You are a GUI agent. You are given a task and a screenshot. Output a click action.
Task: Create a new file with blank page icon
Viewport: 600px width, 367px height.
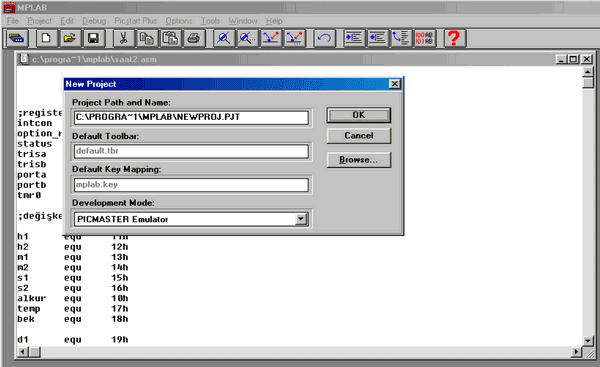(x=46, y=38)
